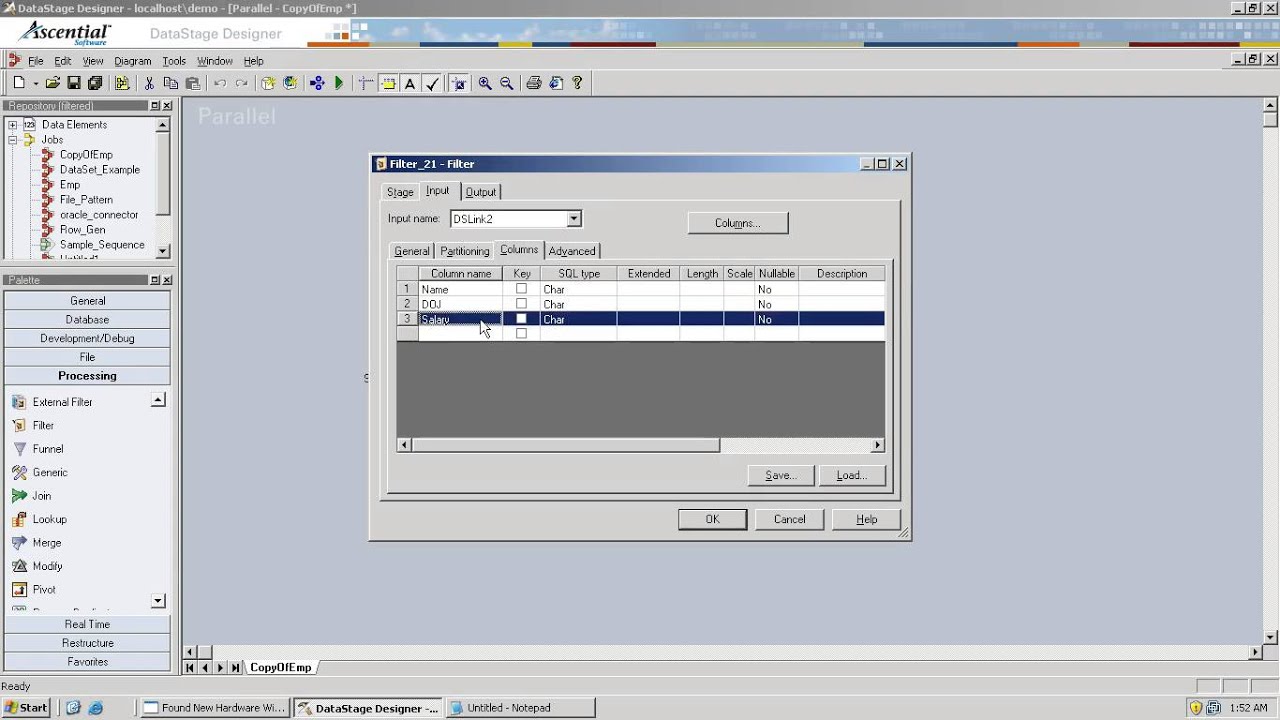Click the palette scroll down arrow
This screenshot has height=720, width=1280.
pyautogui.click(x=158, y=601)
